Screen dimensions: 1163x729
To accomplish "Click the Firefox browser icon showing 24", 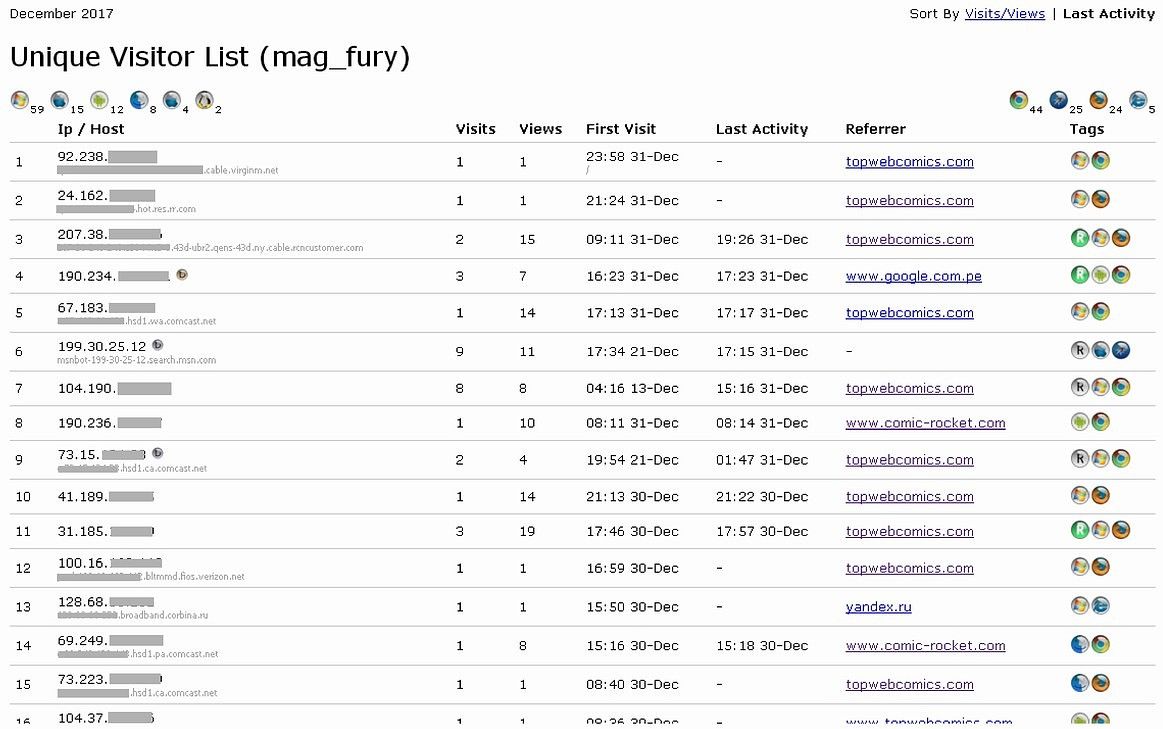I will coord(1098,99).
